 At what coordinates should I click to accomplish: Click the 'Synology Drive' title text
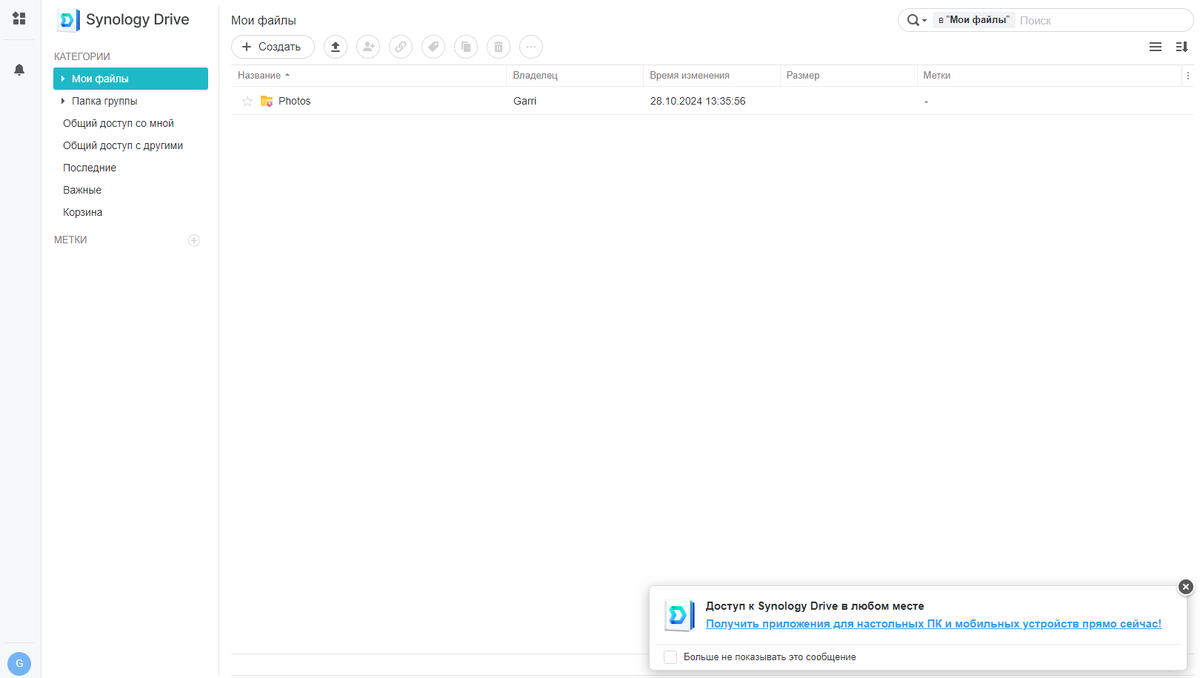click(138, 20)
